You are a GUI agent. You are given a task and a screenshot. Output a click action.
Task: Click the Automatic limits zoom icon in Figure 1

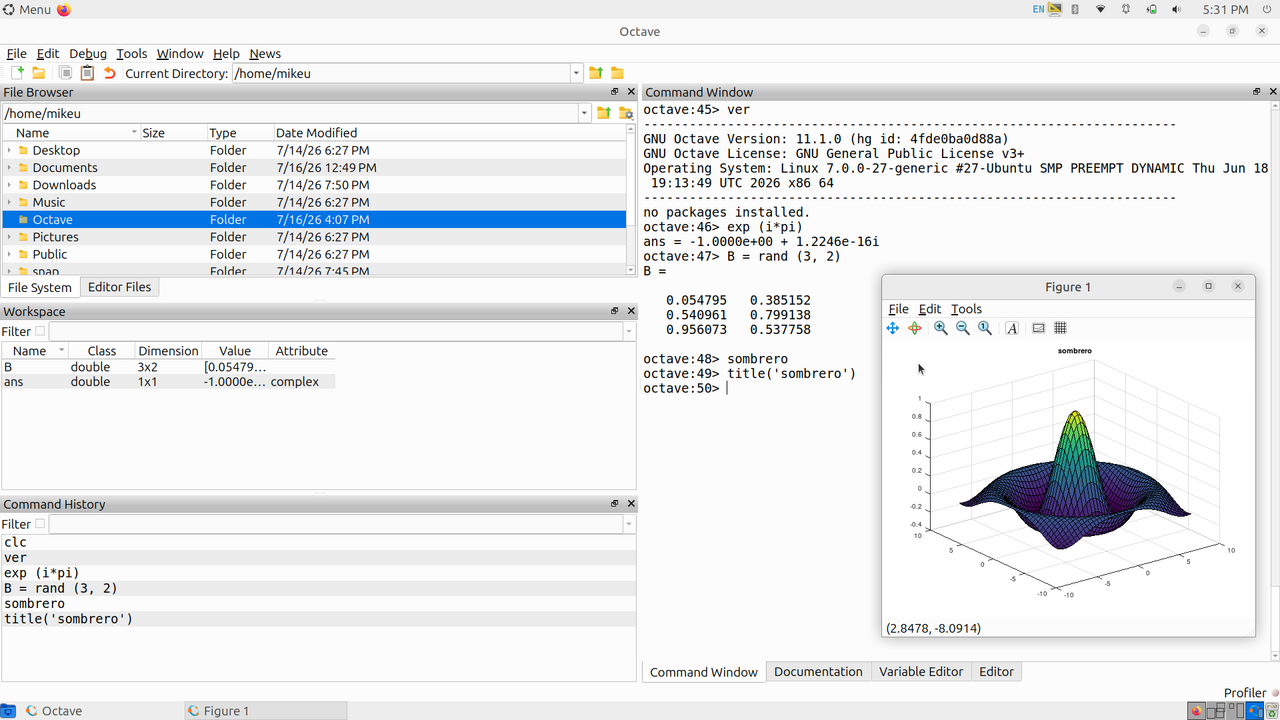point(985,328)
